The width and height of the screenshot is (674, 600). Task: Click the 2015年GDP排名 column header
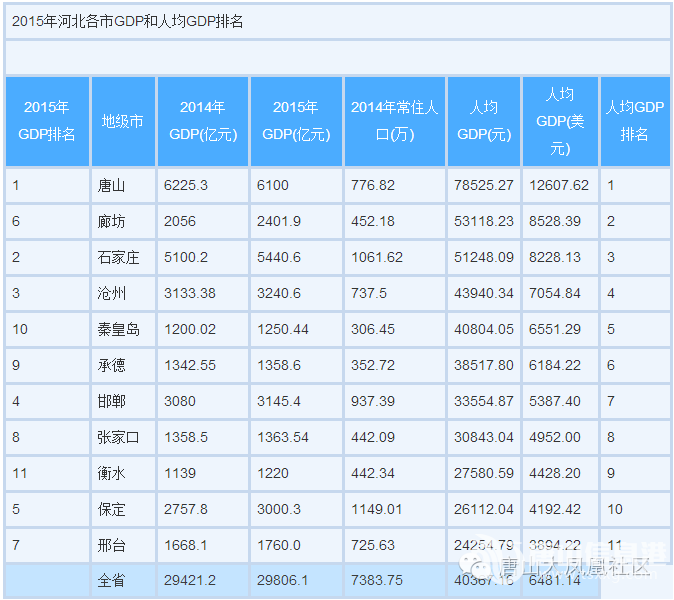tap(47, 121)
